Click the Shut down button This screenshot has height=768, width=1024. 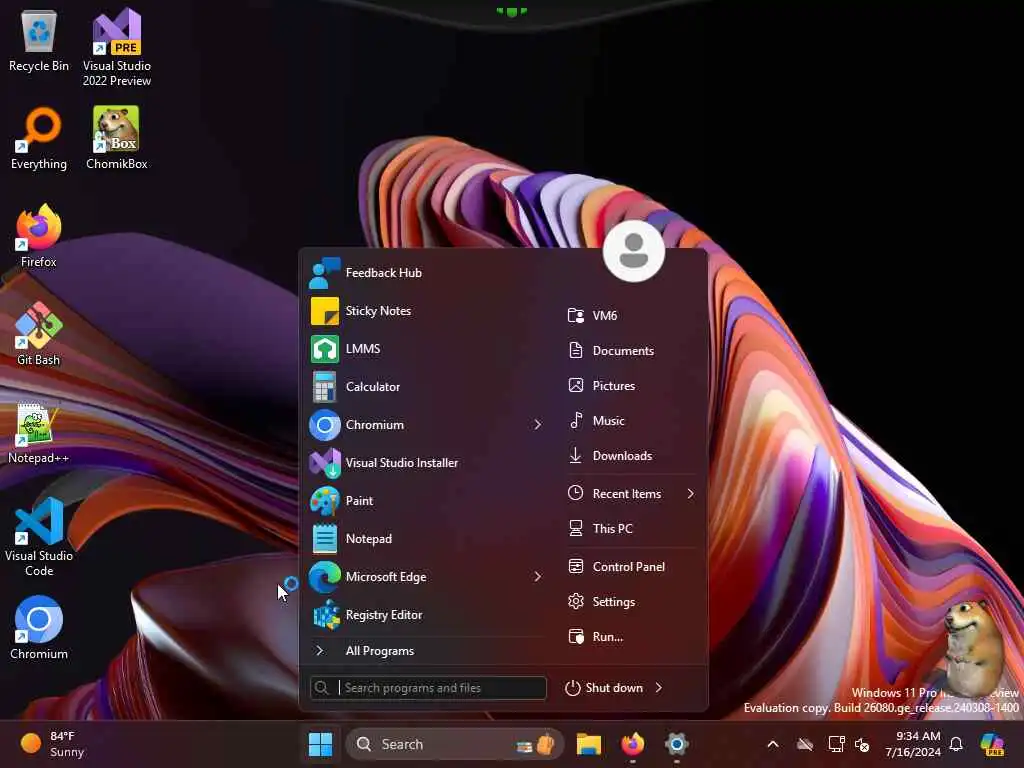point(604,688)
